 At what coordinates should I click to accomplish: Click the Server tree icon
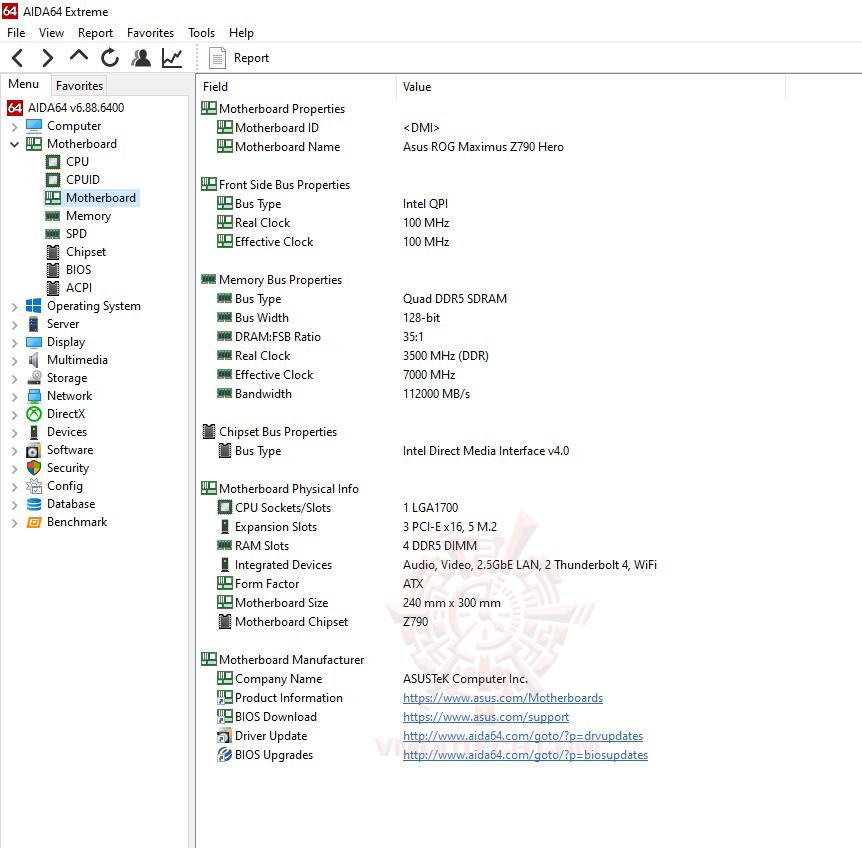click(34, 324)
